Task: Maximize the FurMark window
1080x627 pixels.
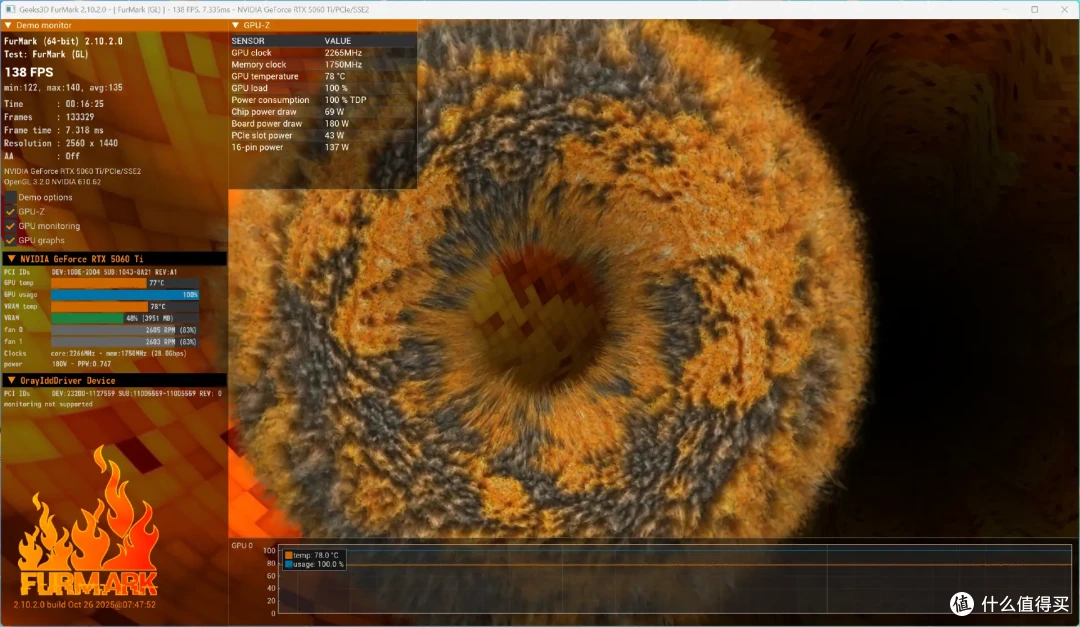Action: (1034, 9)
